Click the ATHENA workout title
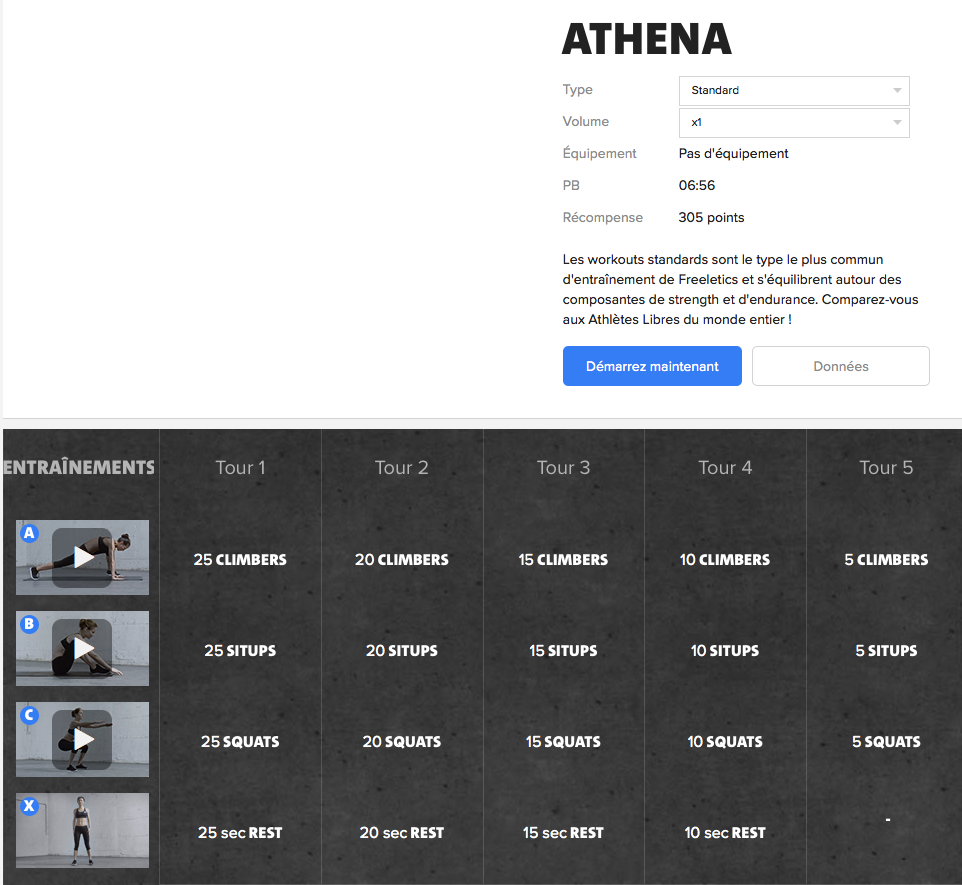962x885 pixels. coord(647,39)
